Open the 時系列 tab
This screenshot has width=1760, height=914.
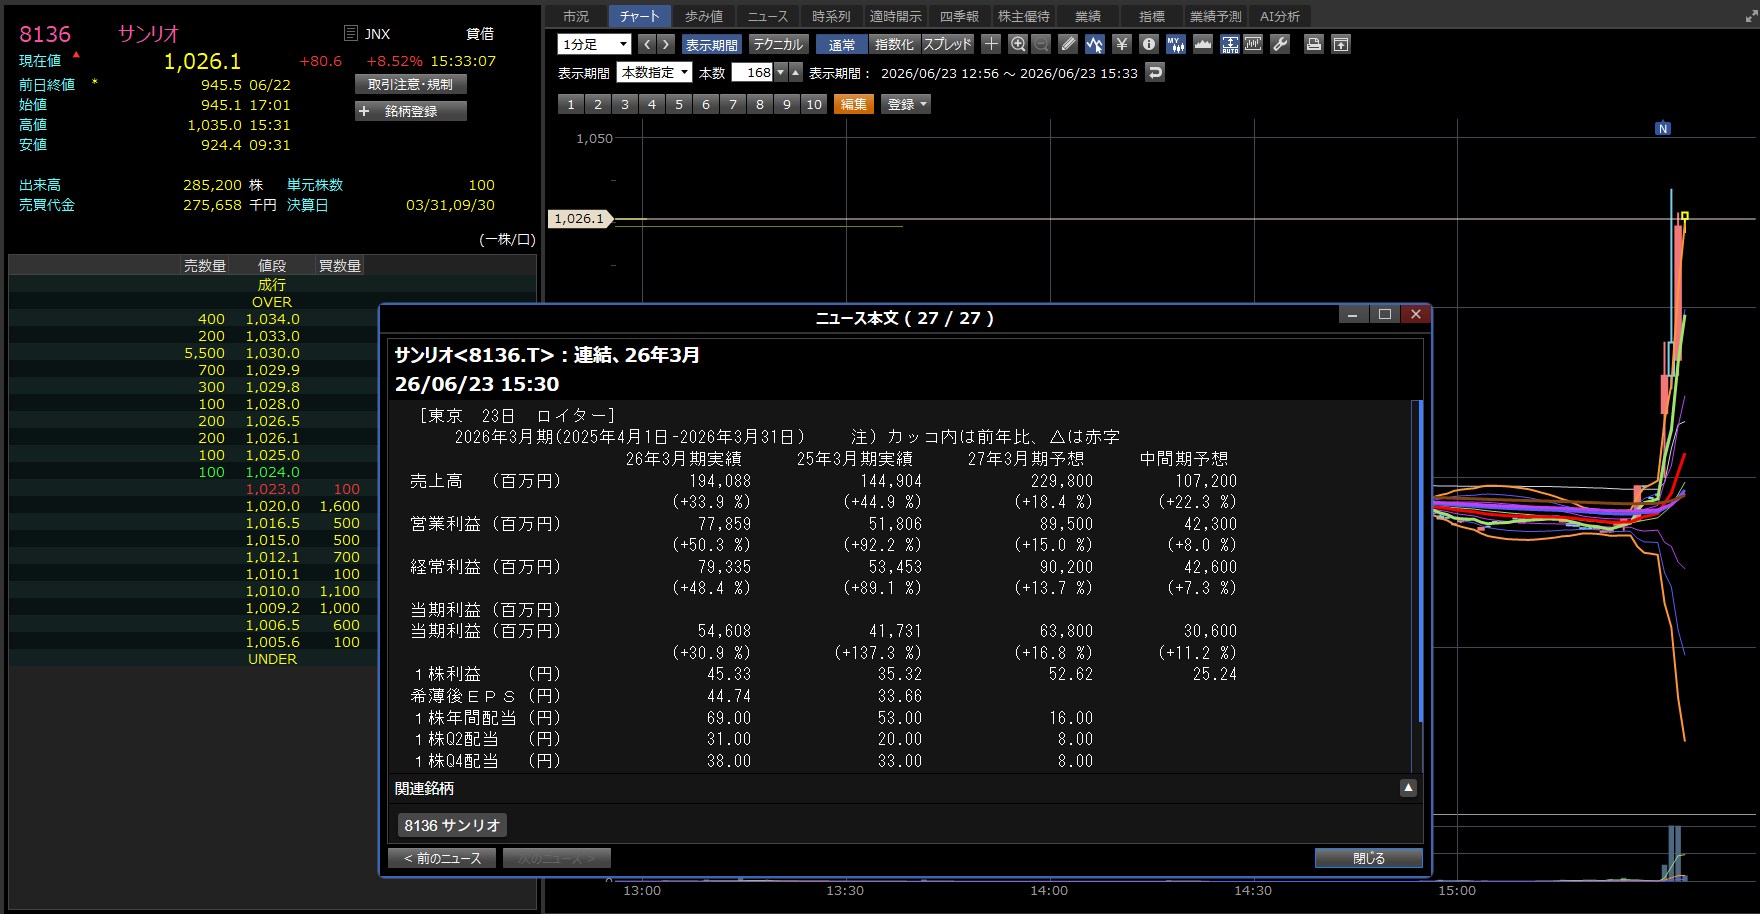pos(831,16)
